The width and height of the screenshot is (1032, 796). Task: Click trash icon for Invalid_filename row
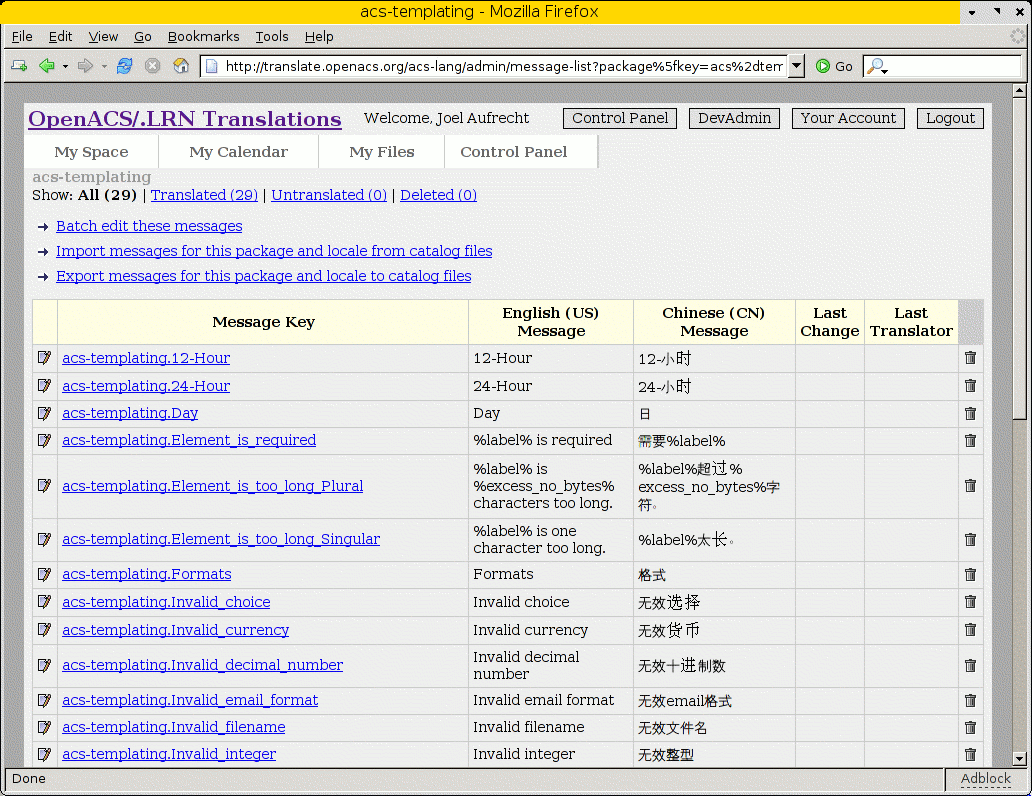pos(970,727)
